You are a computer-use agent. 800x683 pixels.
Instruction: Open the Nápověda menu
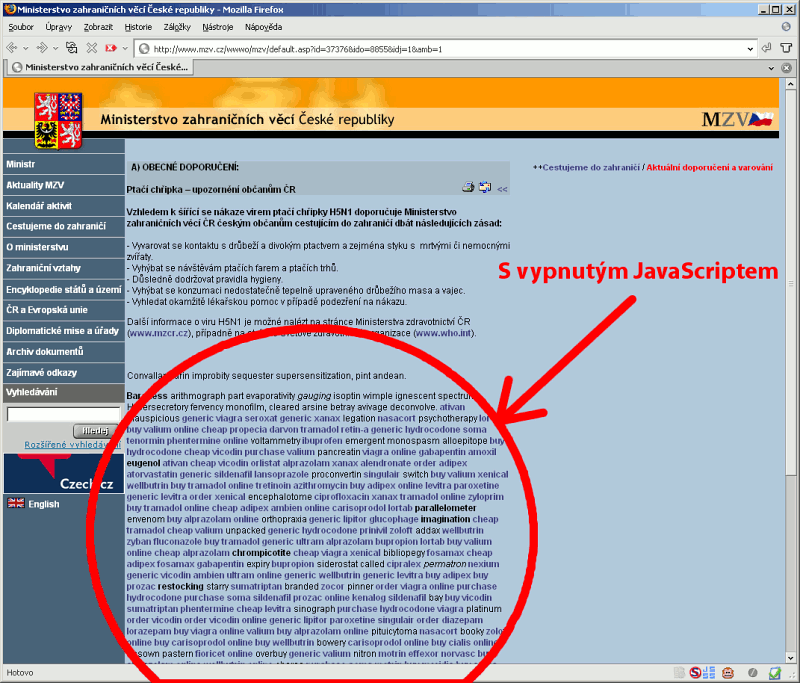click(263, 27)
